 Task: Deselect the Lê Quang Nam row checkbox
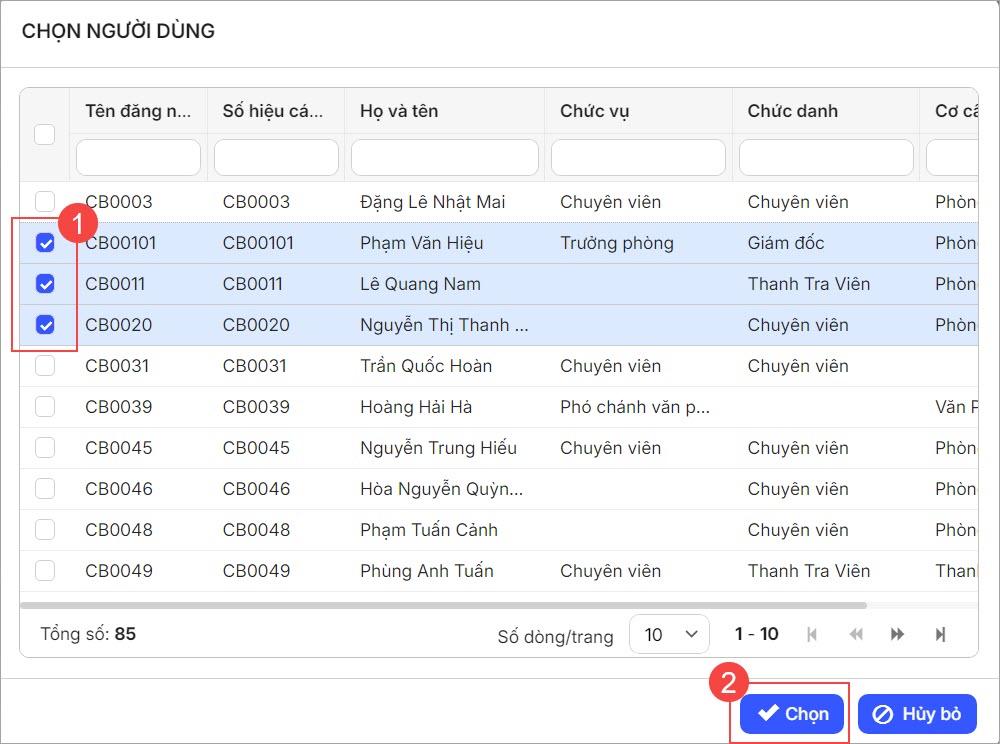45,284
